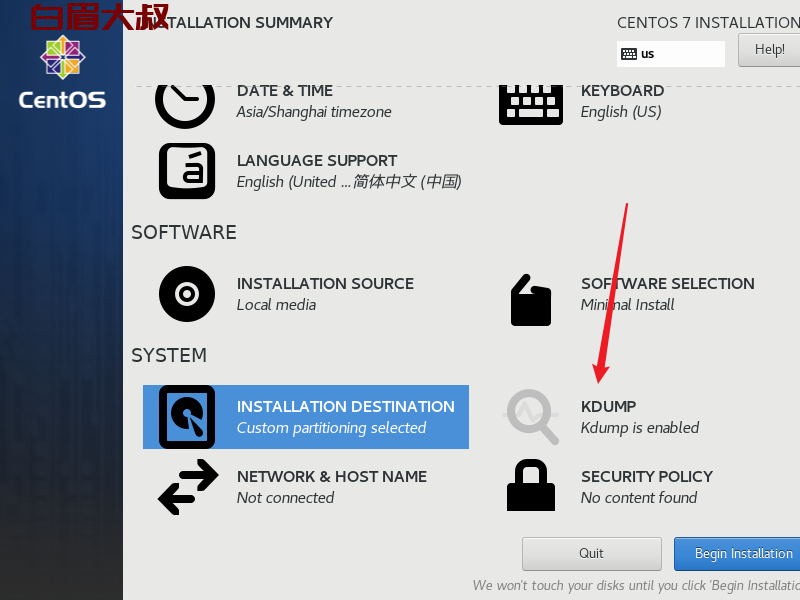Screen dimensions: 800x600
Task: Click the keyboard indicator icon beside 'us'
Action: [x=629, y=54]
